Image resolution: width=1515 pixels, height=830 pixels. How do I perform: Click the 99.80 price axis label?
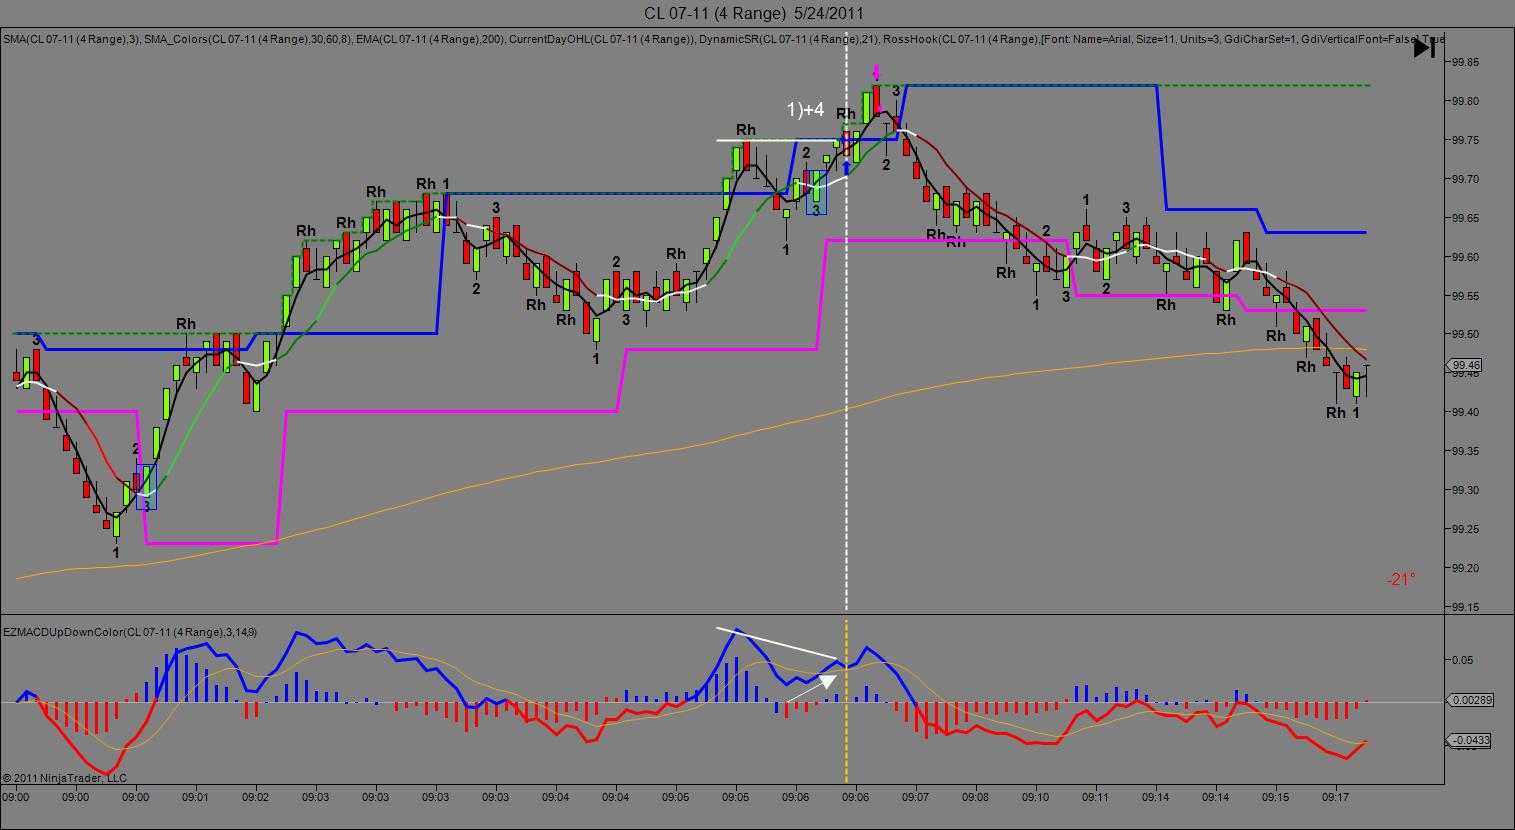(1466, 101)
